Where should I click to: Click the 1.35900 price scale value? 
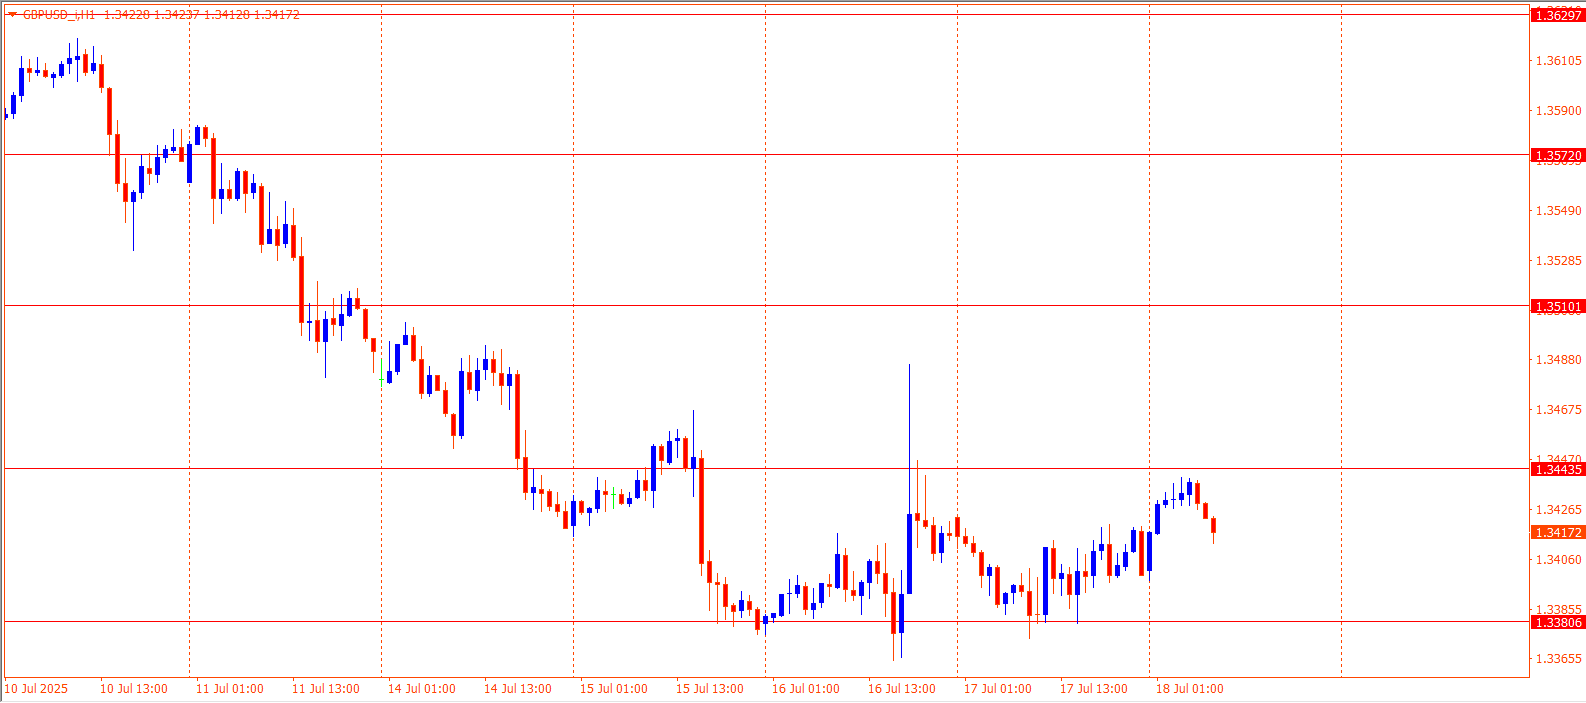(x=1559, y=111)
